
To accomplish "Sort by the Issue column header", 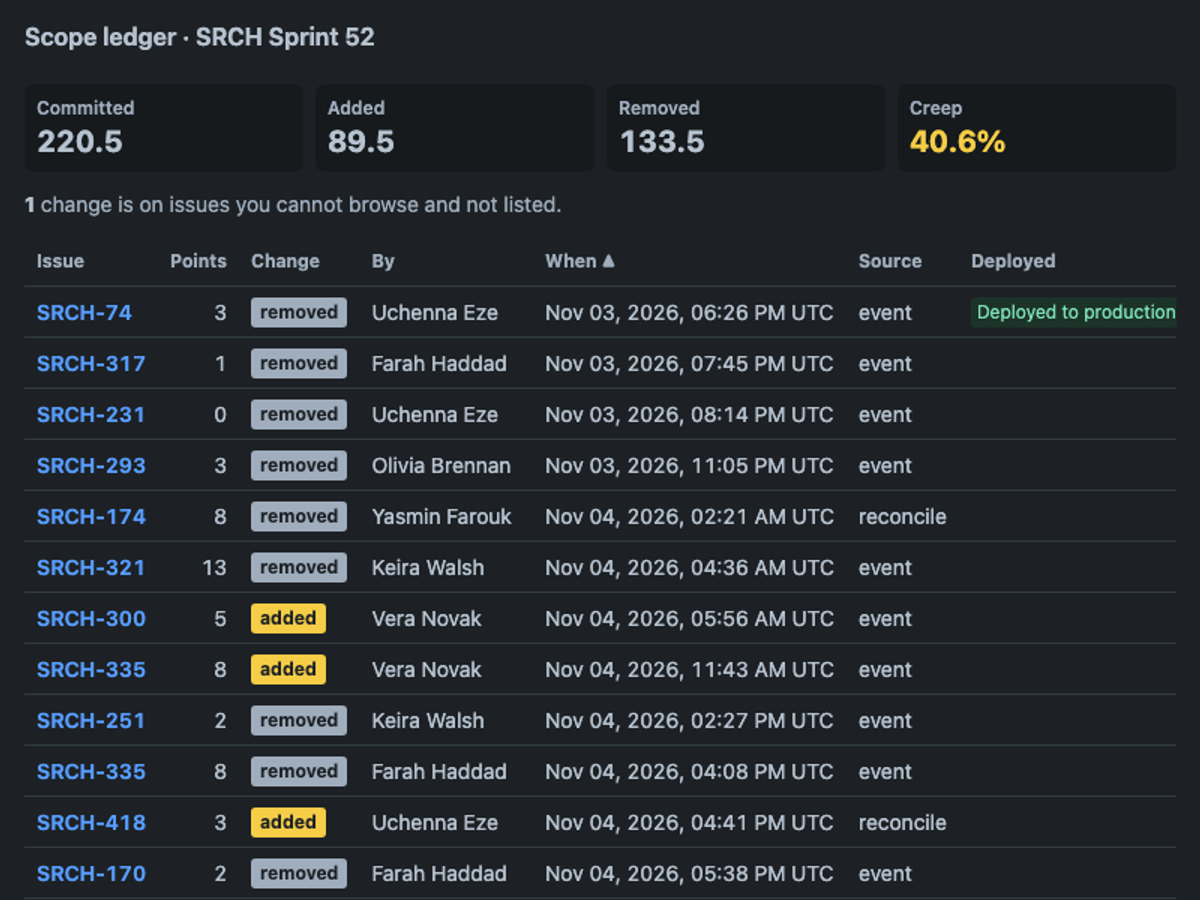I will (60, 261).
